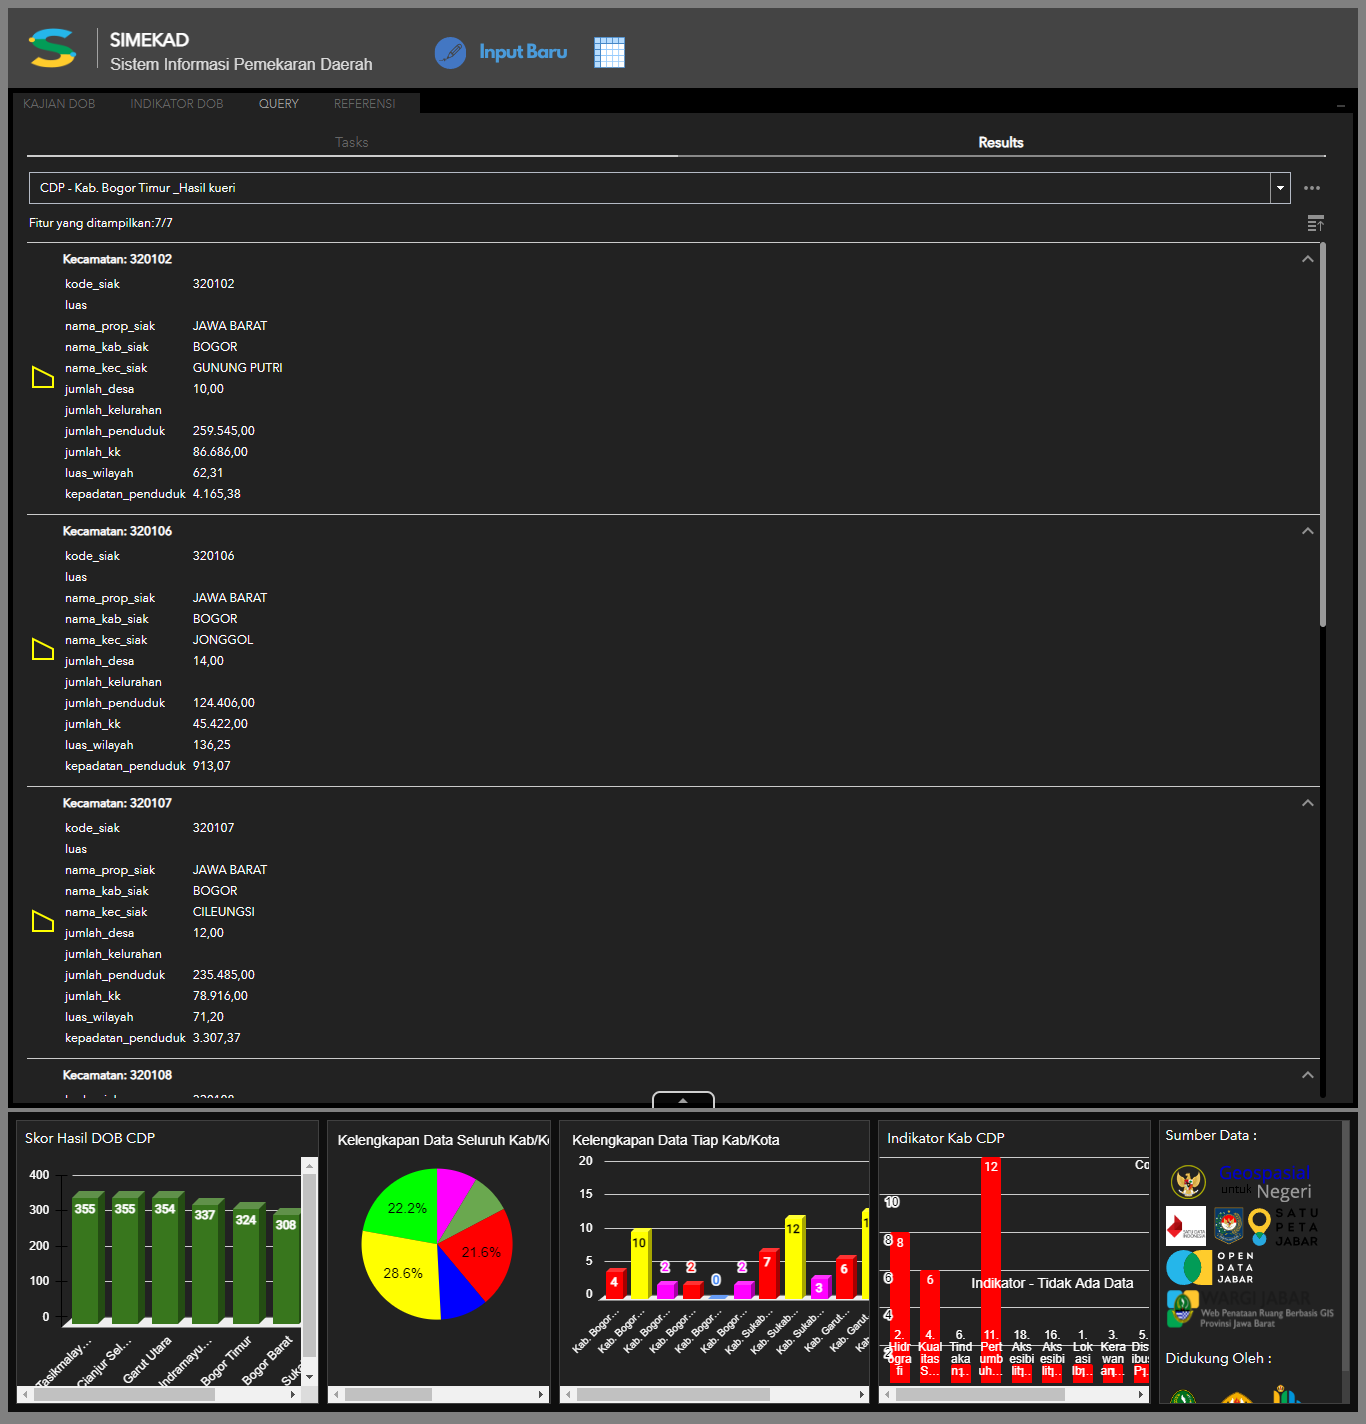
Task: Open the REFERENSI tab
Action: point(364,104)
